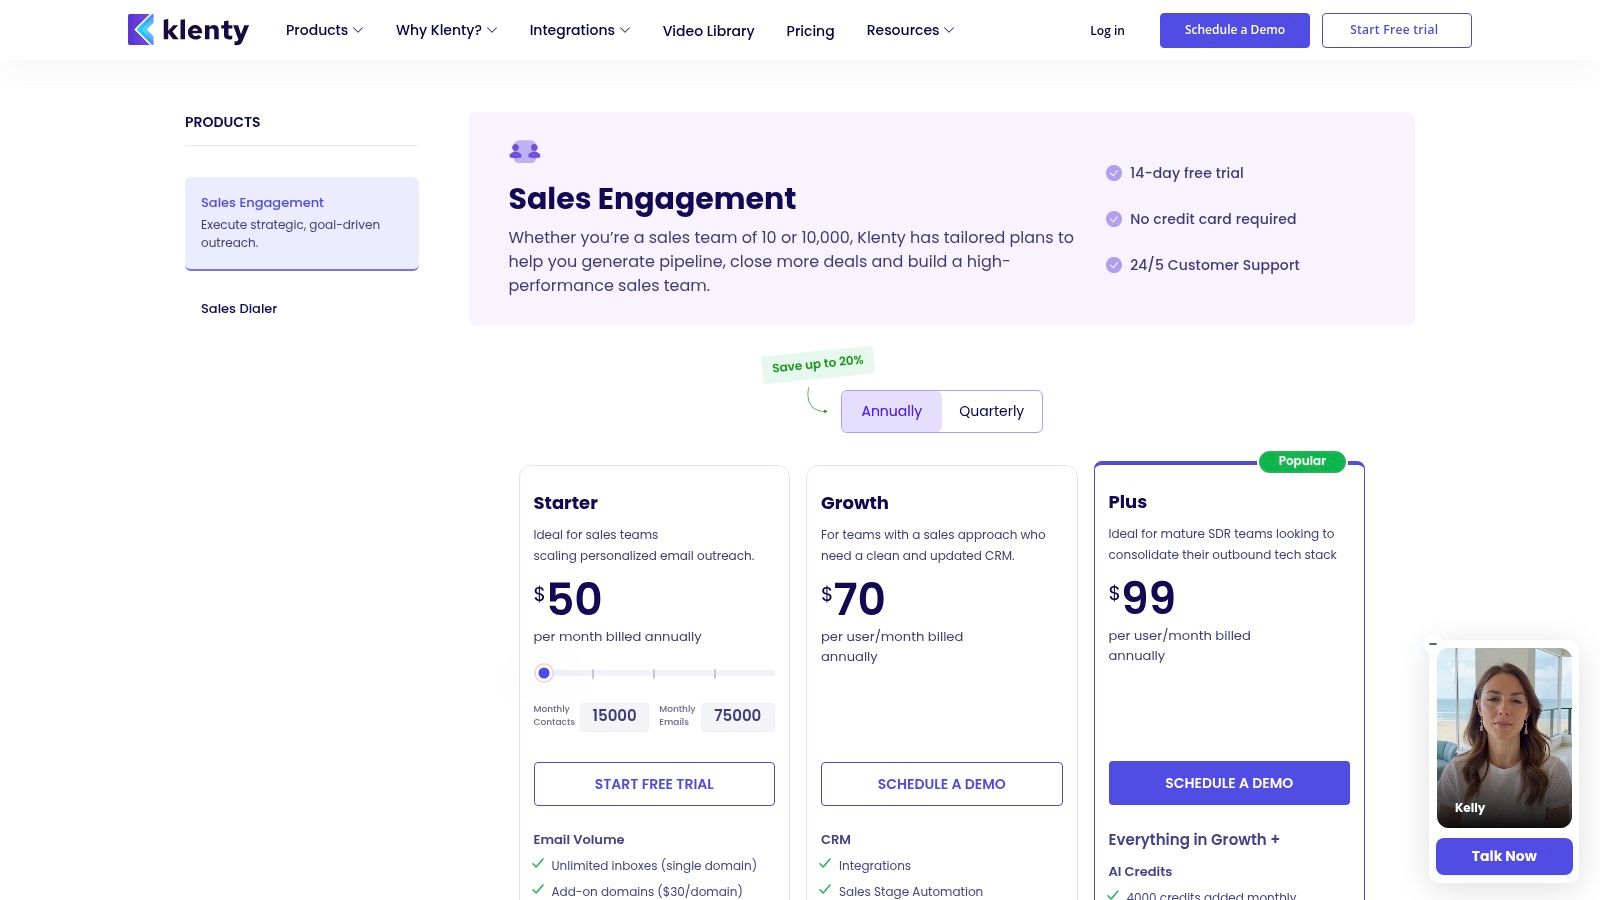Open the Why Klenty? dropdown
The width and height of the screenshot is (1600, 900).
click(x=446, y=30)
